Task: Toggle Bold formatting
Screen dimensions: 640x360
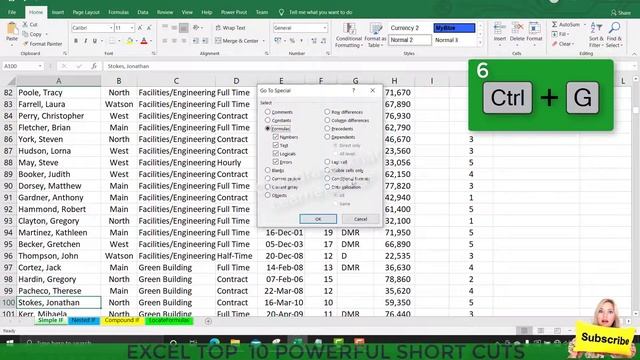Action: point(76,41)
